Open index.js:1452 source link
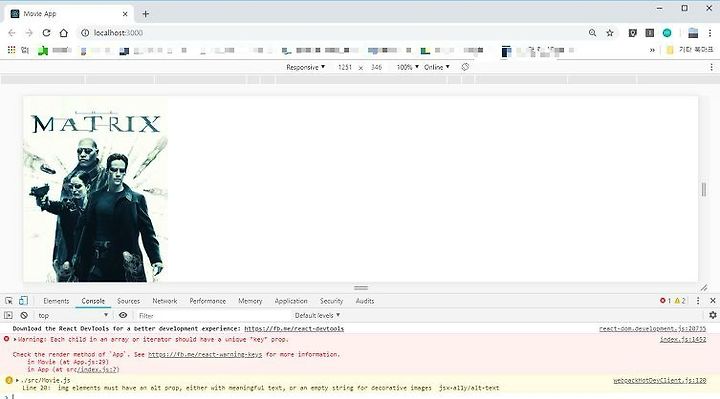Screen dimensions: 720x399 pos(683,339)
